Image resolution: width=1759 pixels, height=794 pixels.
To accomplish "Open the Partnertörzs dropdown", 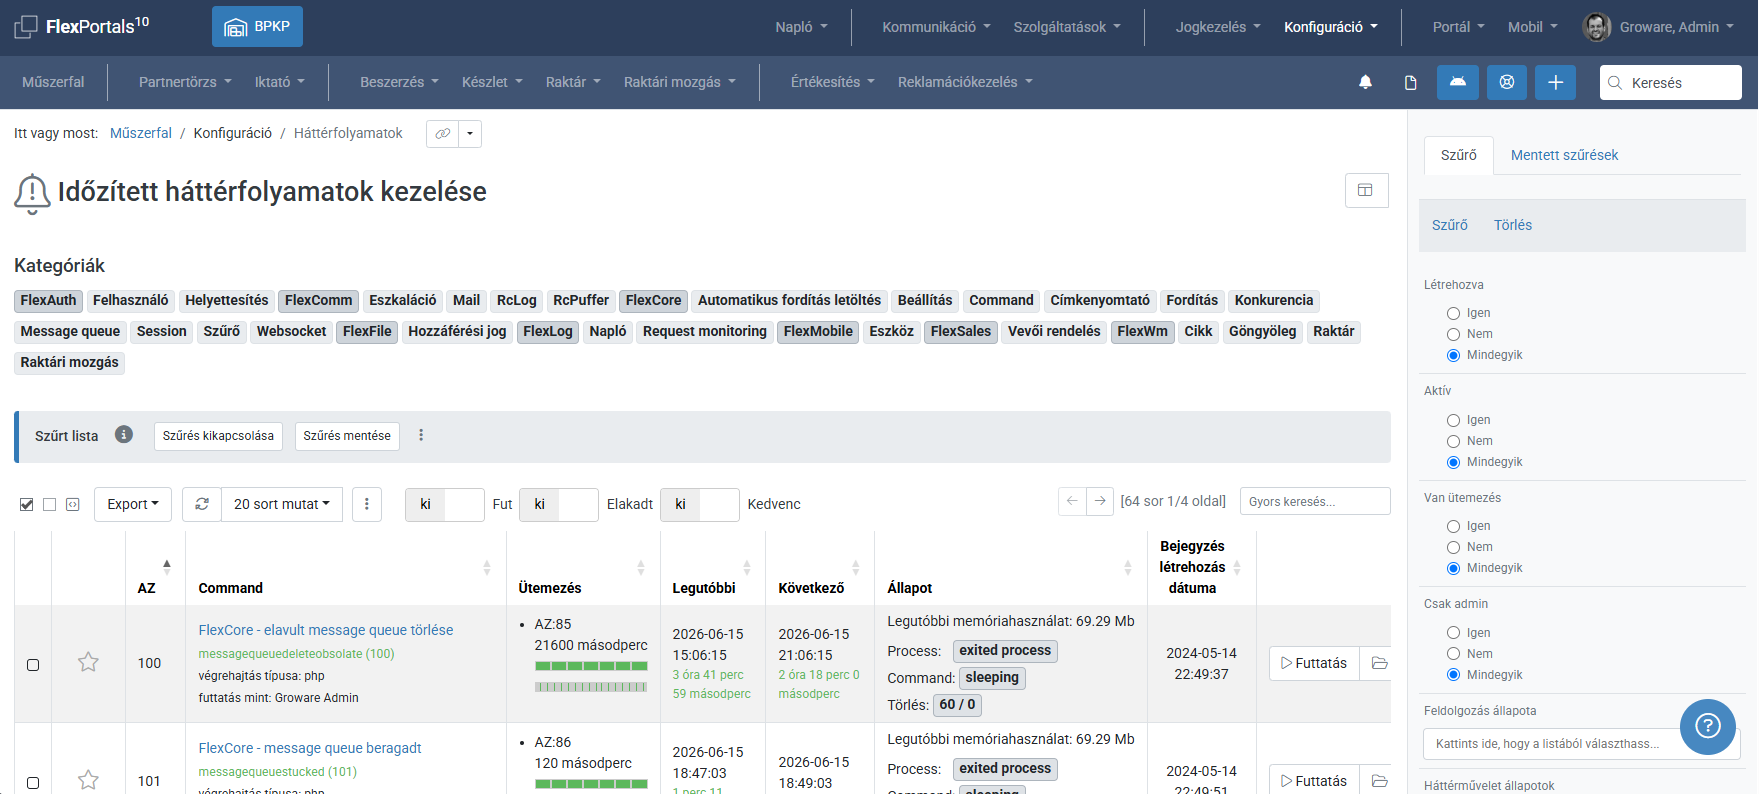I will click(185, 82).
